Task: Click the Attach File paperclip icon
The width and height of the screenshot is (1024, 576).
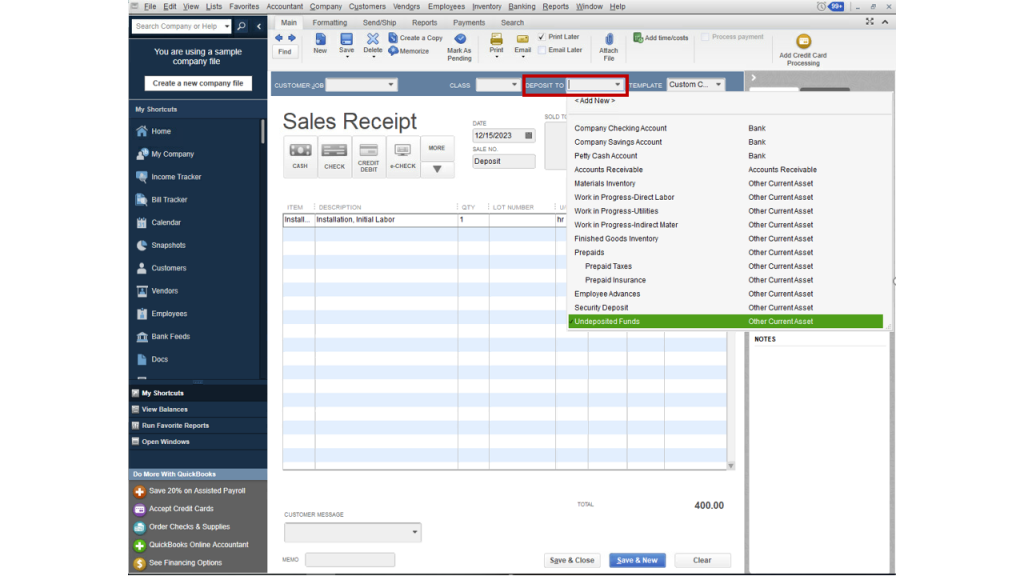Action: (609, 40)
